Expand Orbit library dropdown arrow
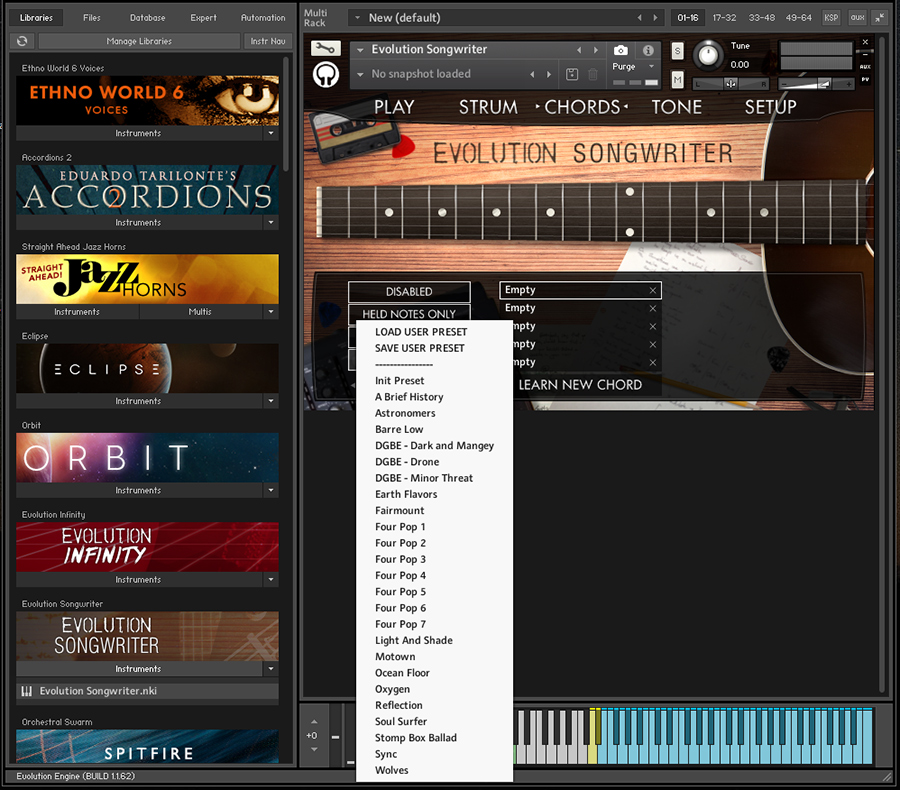 [271, 490]
